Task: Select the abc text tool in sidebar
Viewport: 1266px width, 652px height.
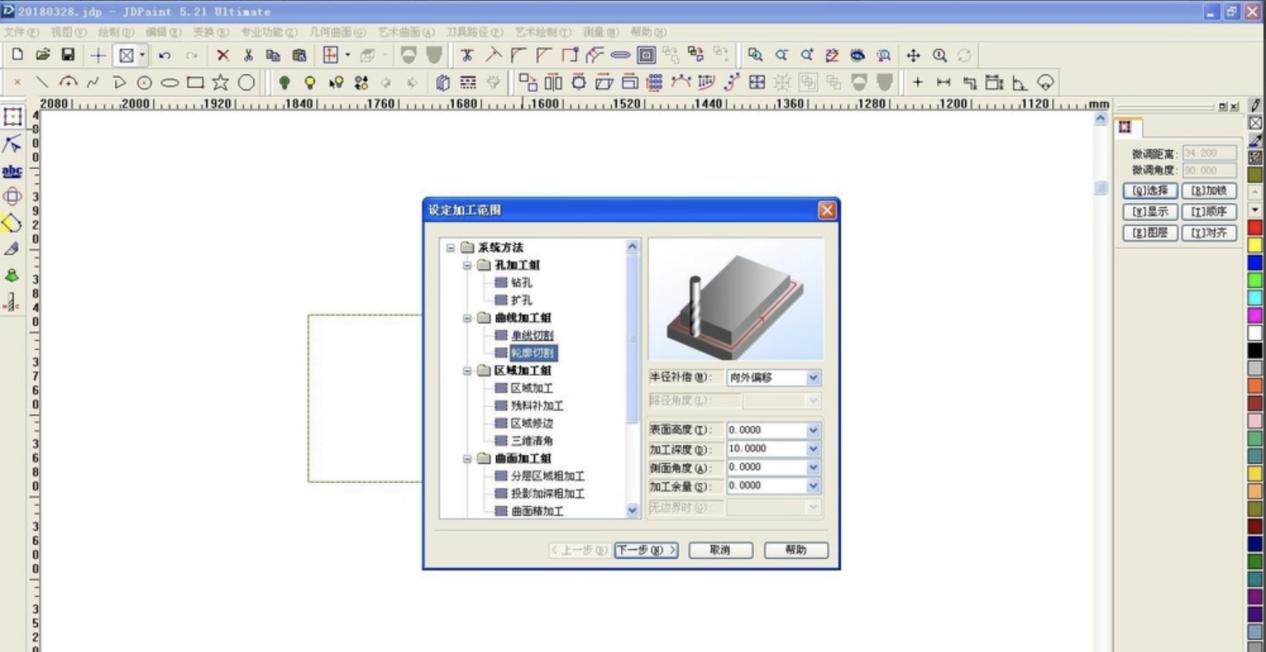Action: tap(12, 171)
